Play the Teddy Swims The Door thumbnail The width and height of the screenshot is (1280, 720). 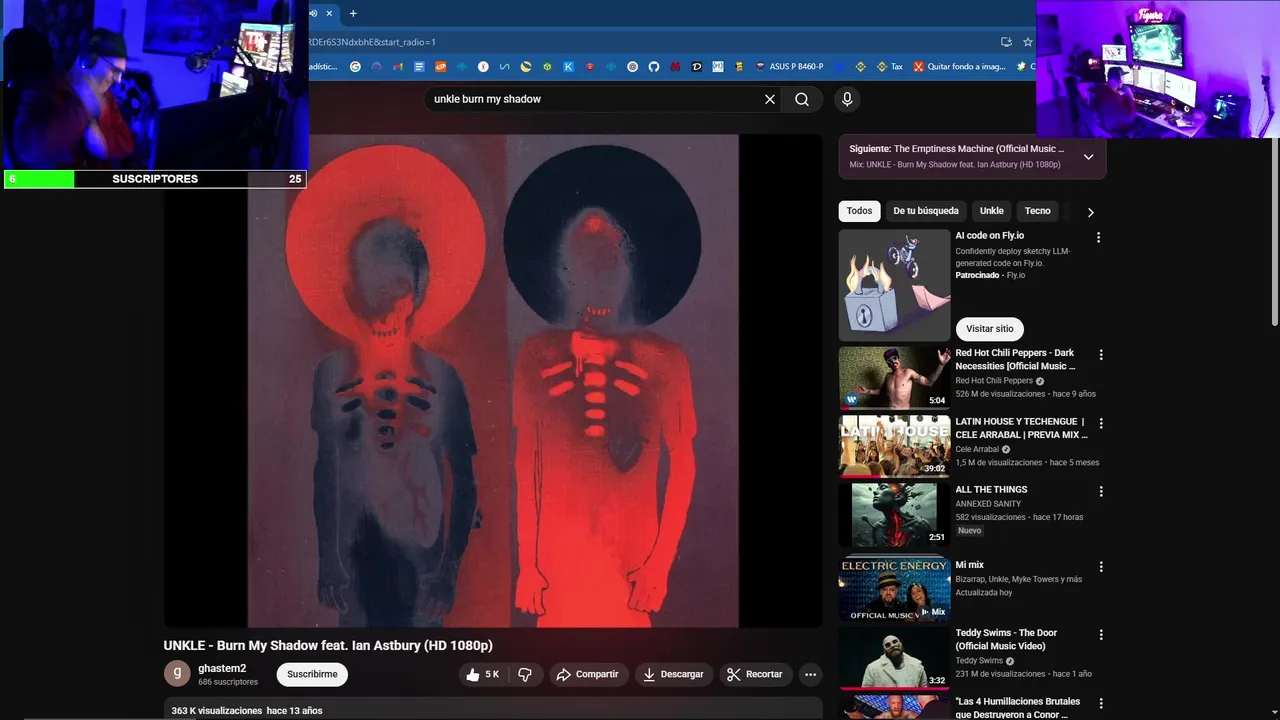pyautogui.click(x=894, y=657)
